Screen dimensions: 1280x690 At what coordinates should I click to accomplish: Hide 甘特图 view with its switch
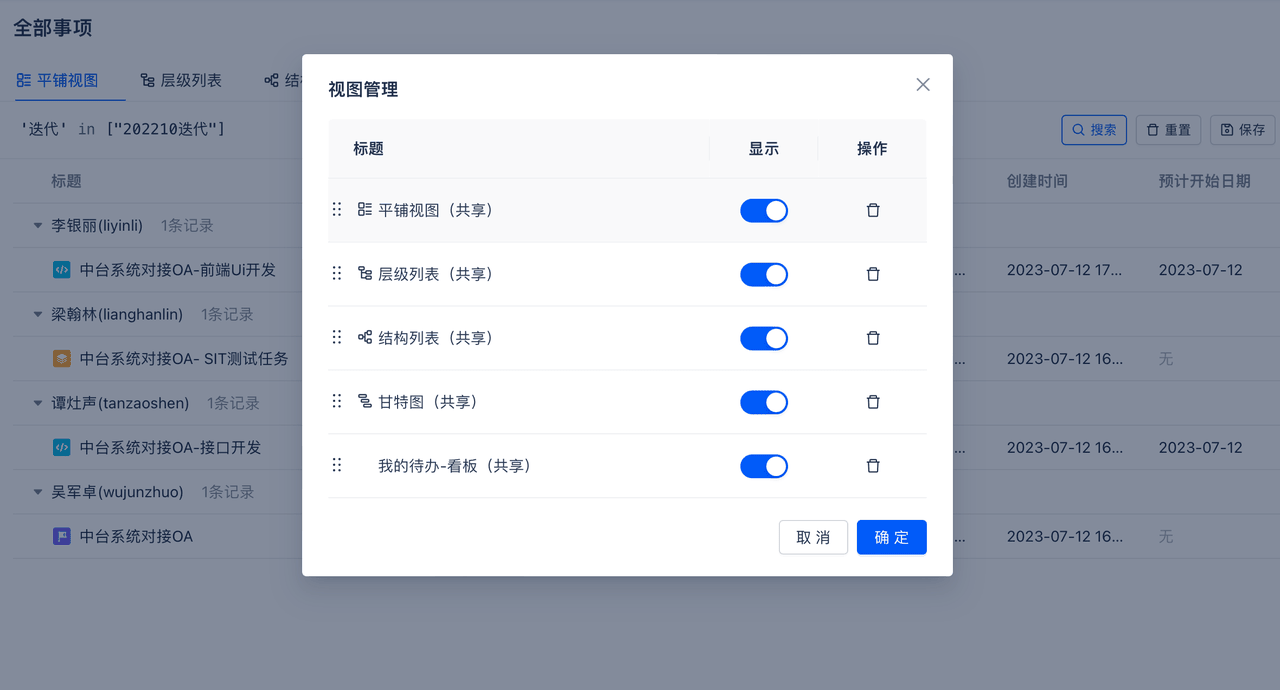click(764, 402)
